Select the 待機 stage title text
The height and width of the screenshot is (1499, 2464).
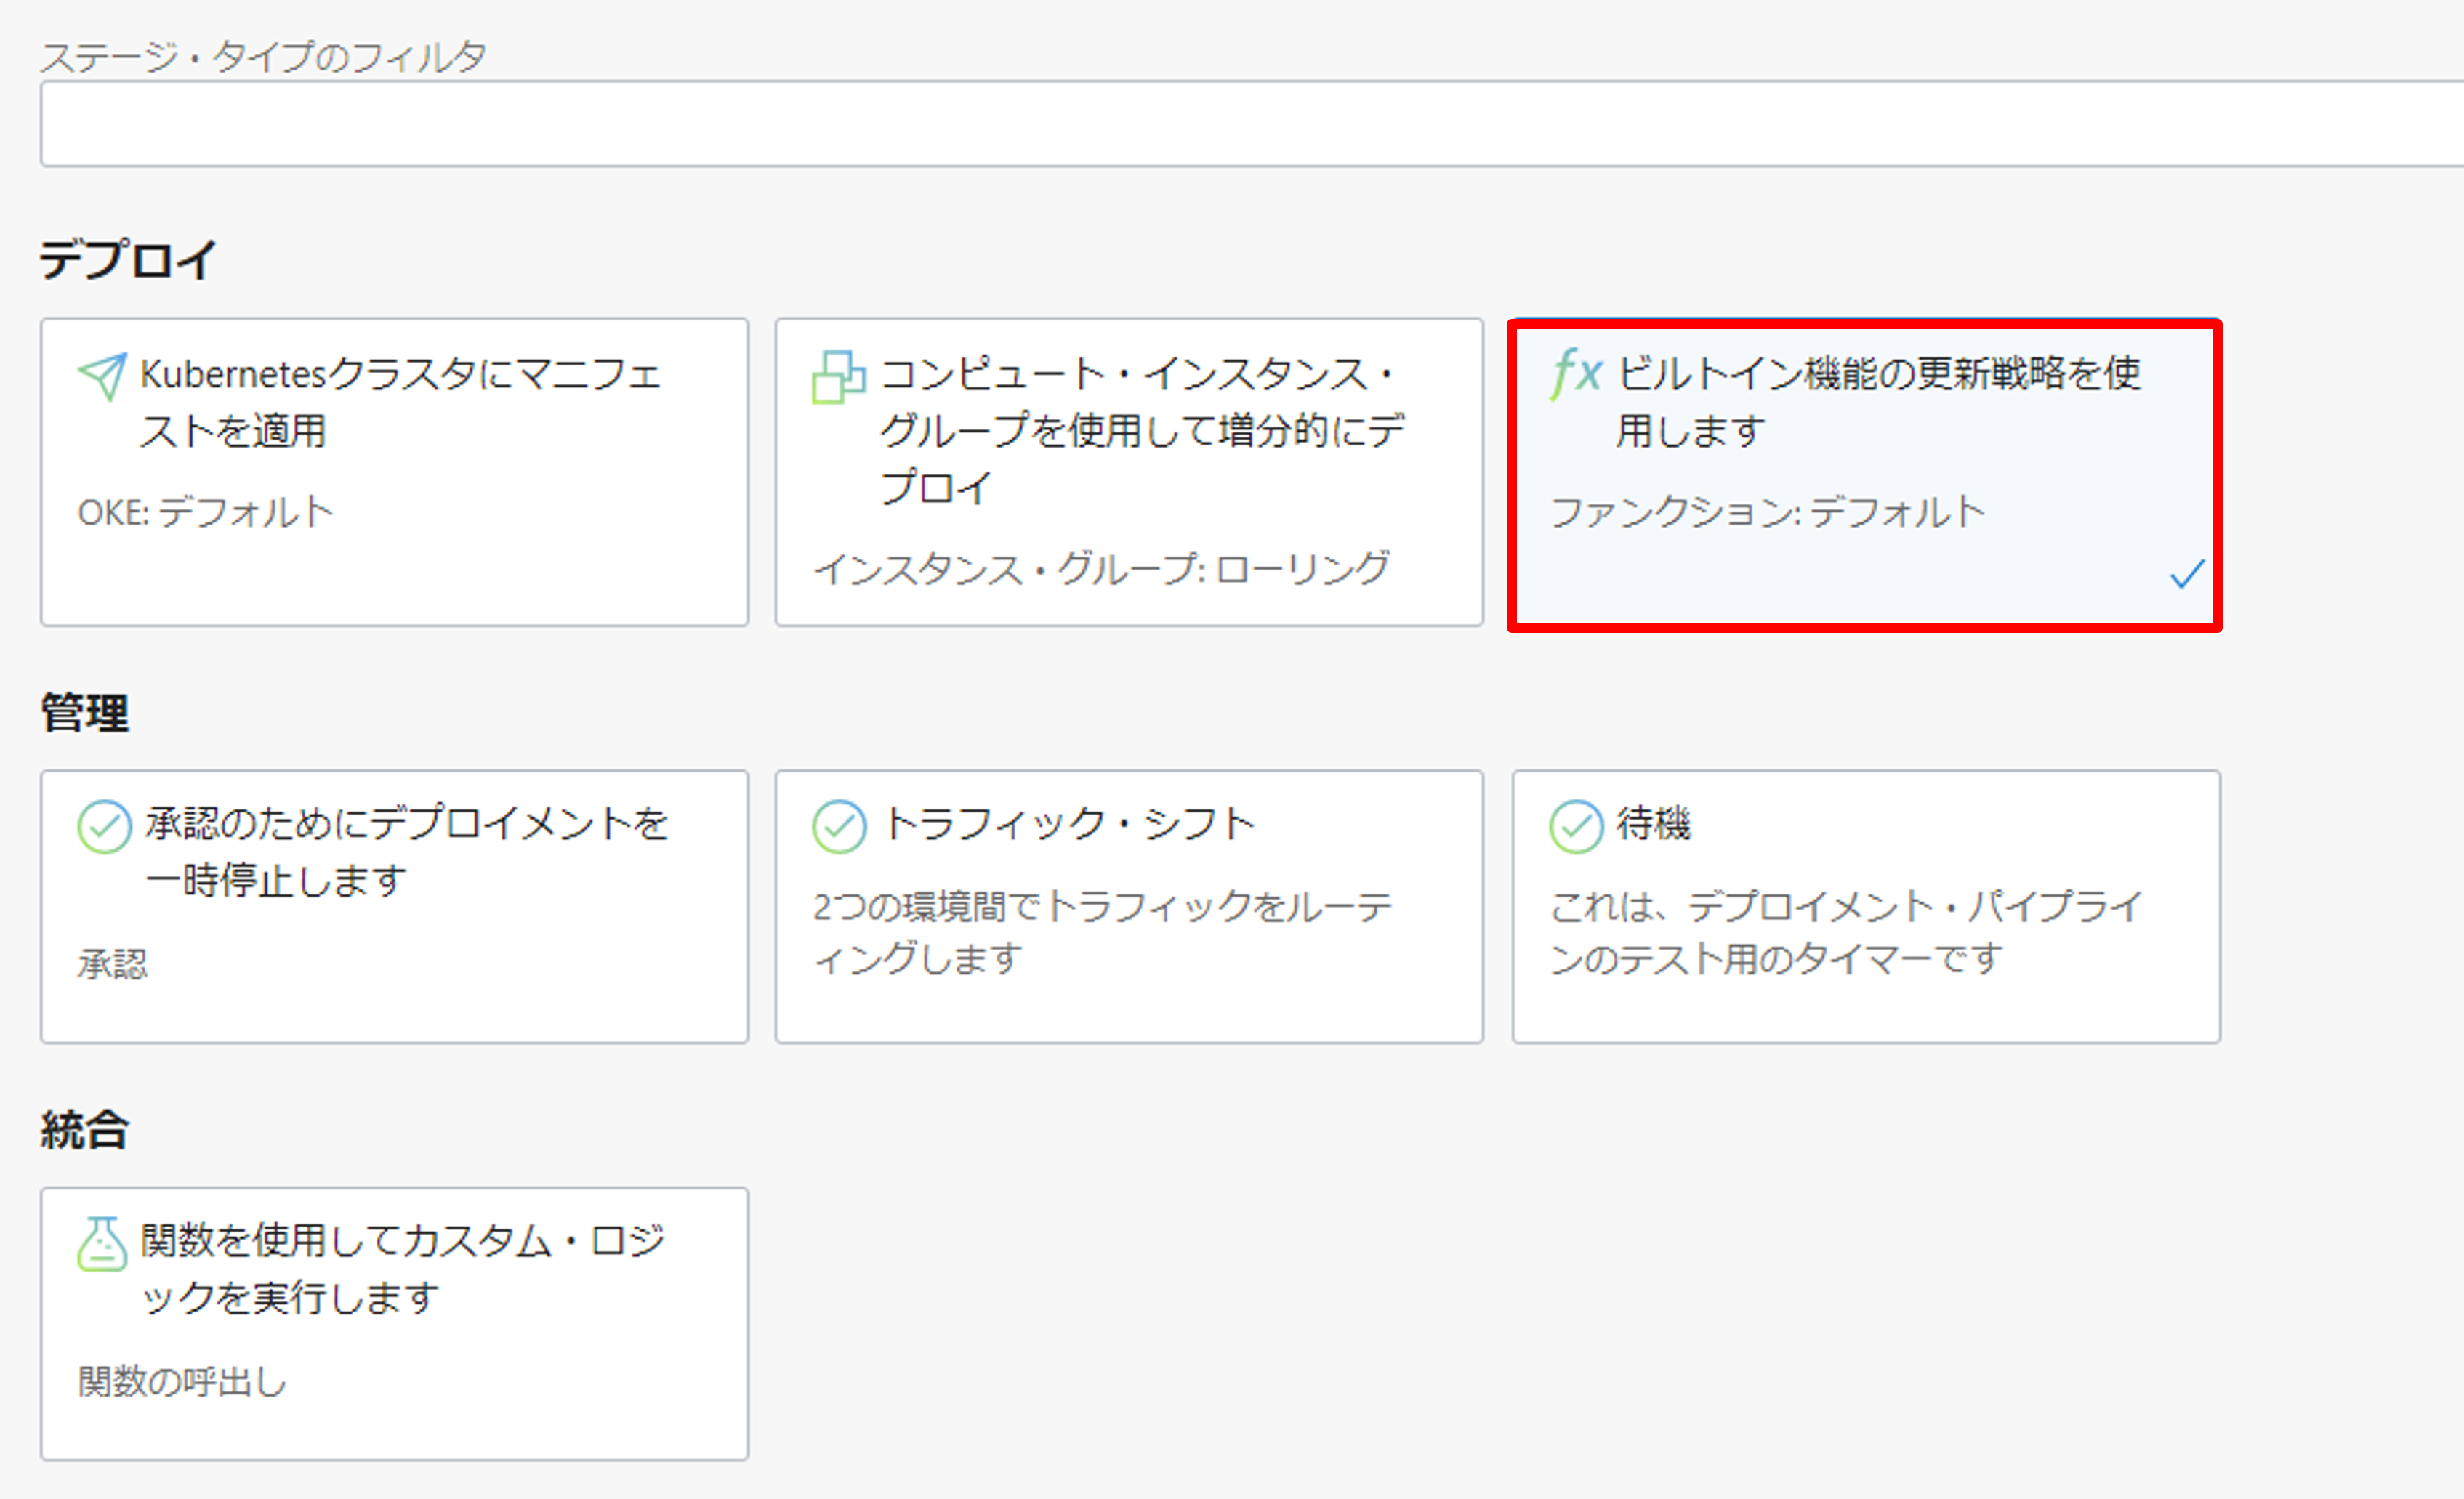(x=1653, y=824)
